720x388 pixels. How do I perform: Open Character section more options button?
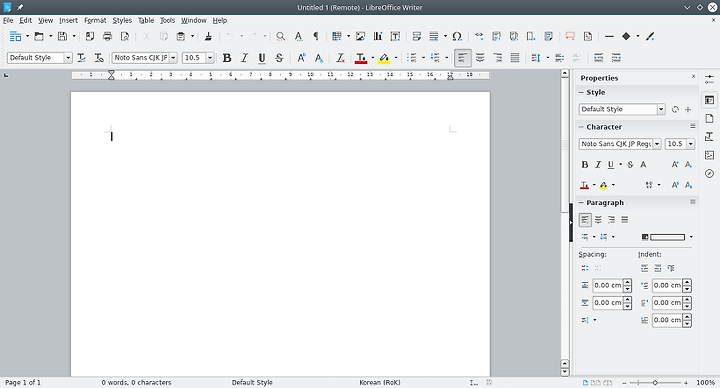click(x=692, y=126)
